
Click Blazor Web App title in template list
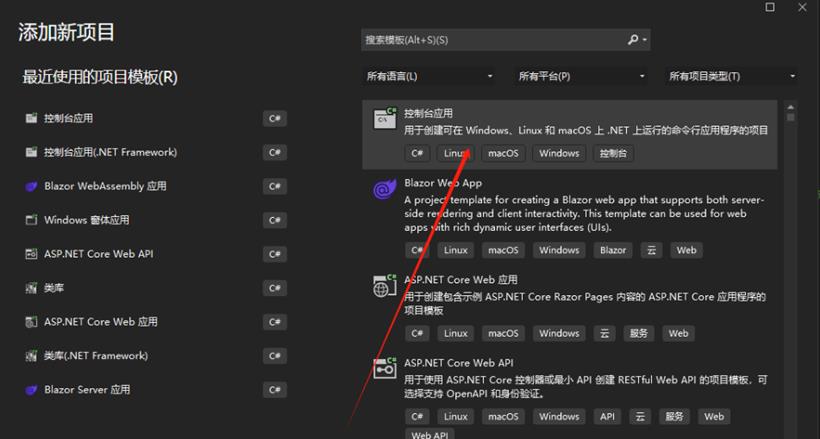(x=443, y=183)
